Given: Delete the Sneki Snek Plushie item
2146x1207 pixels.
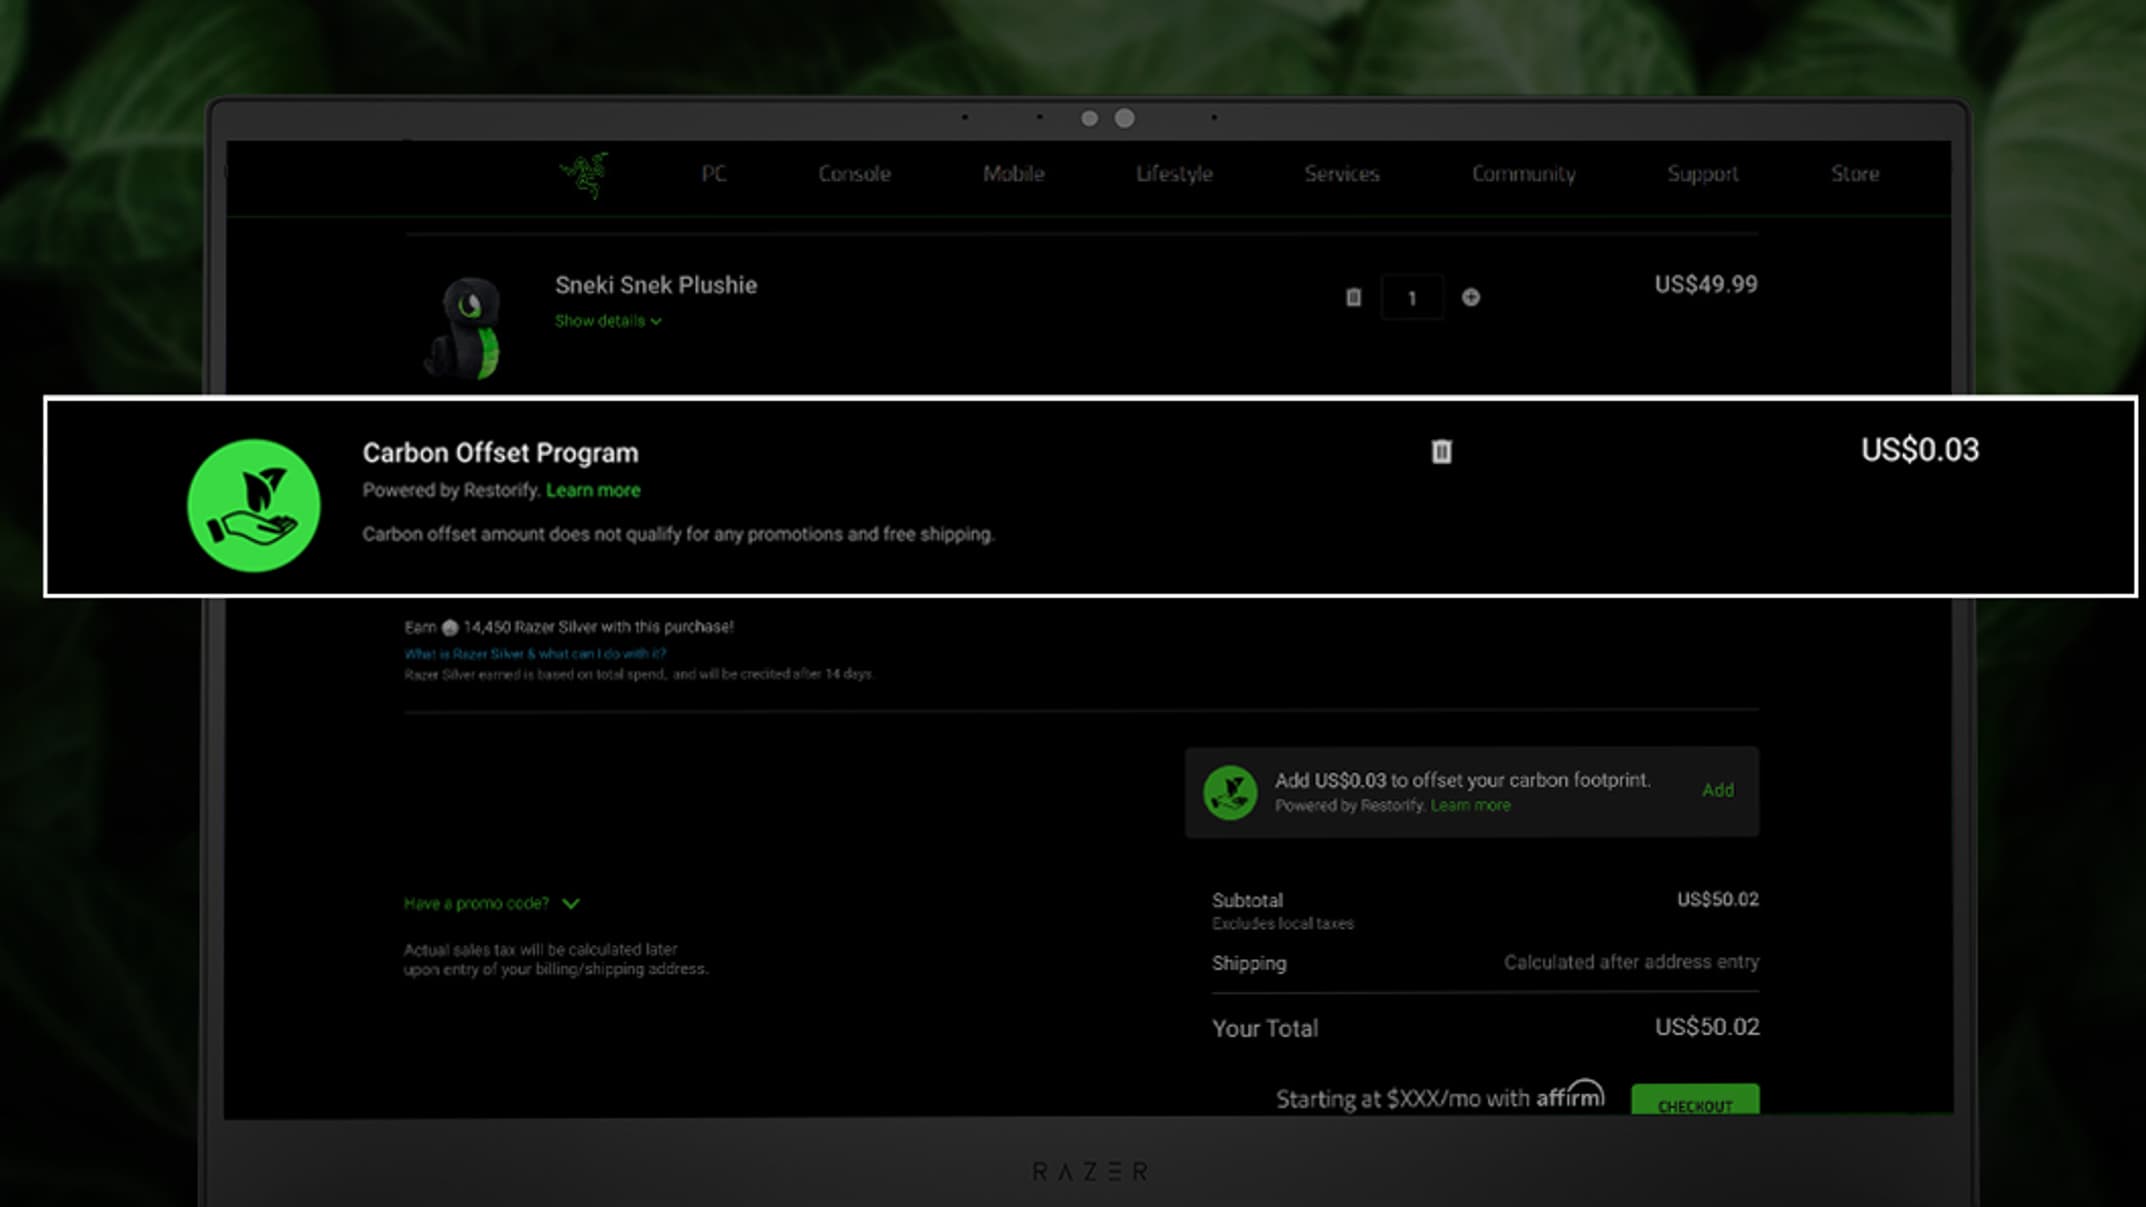Looking at the screenshot, I should point(1353,297).
